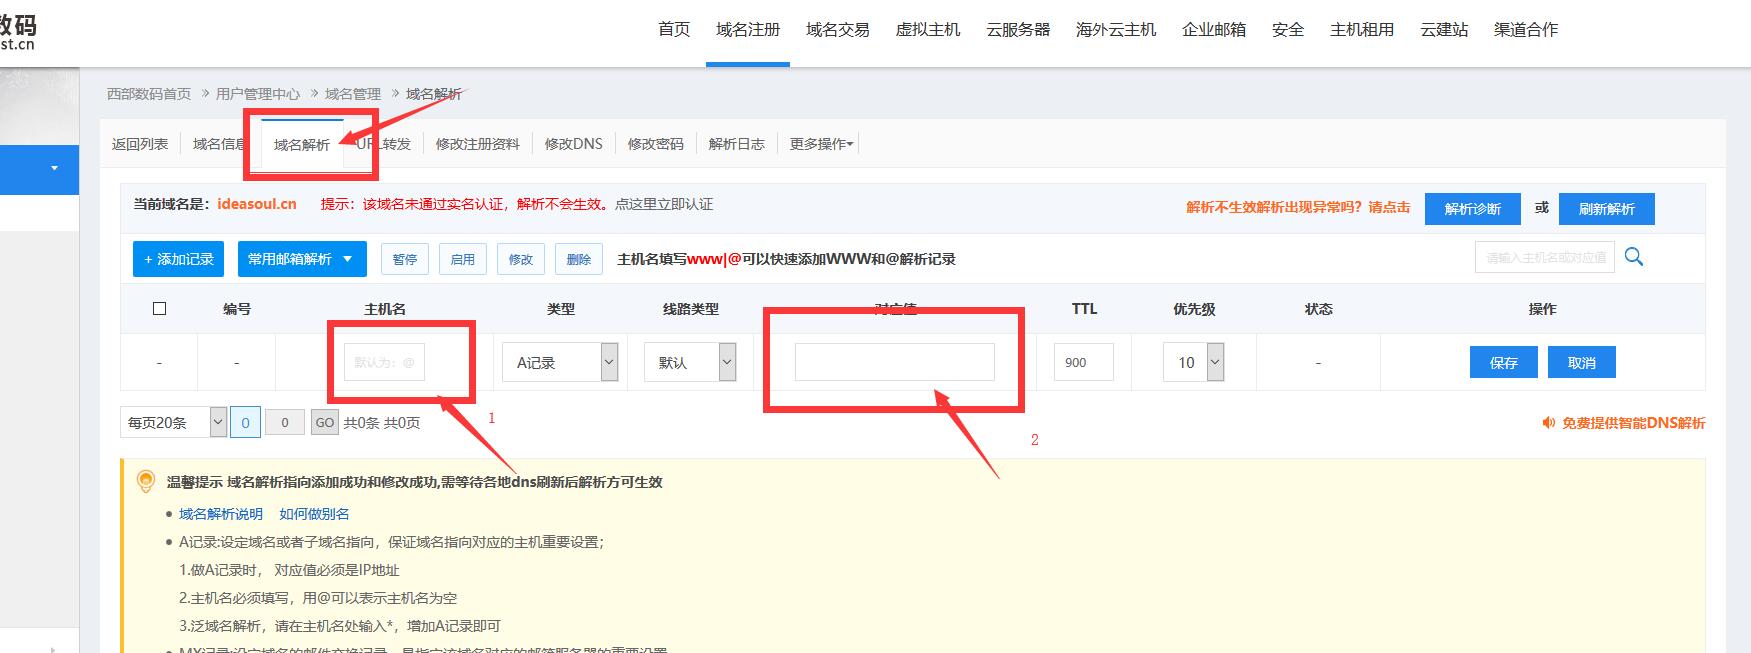Image resolution: width=1751 pixels, height=653 pixels.
Task: Open 云建站 in top navigation
Action: pos(1444,29)
